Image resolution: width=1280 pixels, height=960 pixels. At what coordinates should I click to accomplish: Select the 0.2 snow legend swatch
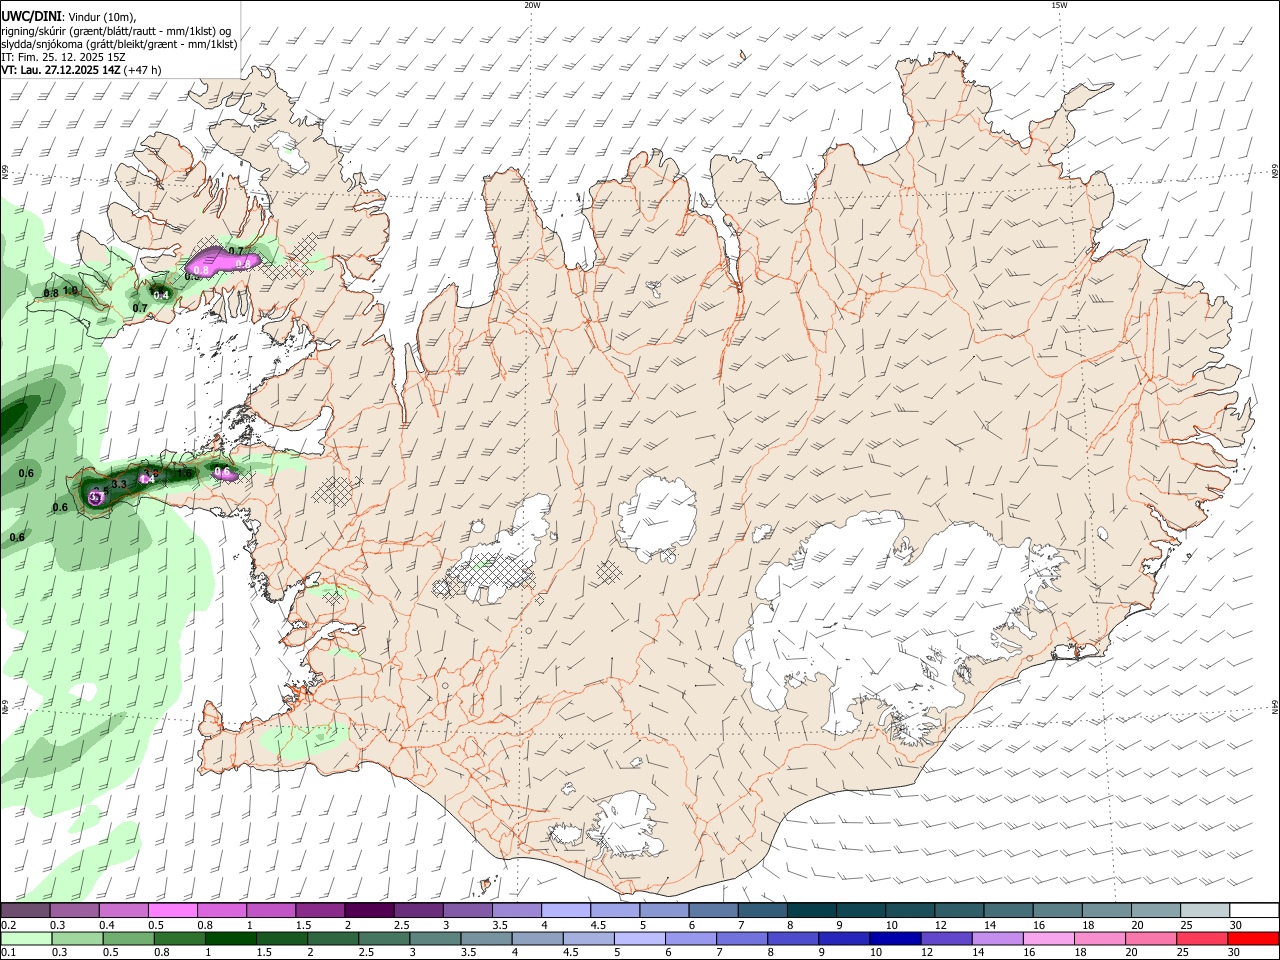[25, 911]
